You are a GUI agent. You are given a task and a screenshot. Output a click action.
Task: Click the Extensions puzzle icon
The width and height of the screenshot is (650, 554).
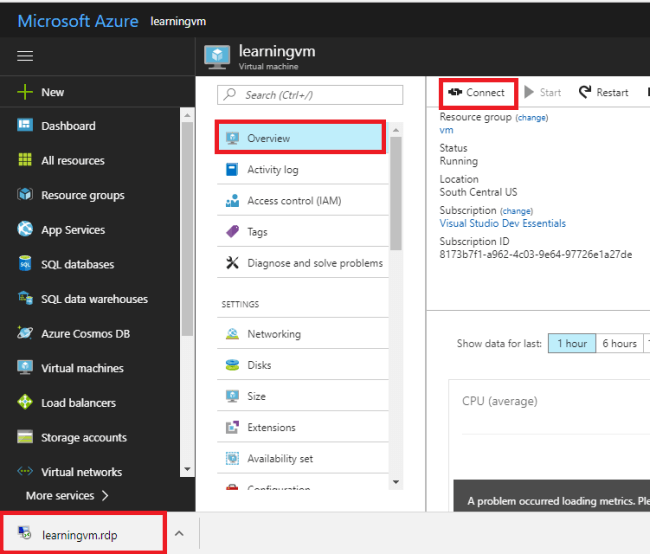tap(232, 427)
